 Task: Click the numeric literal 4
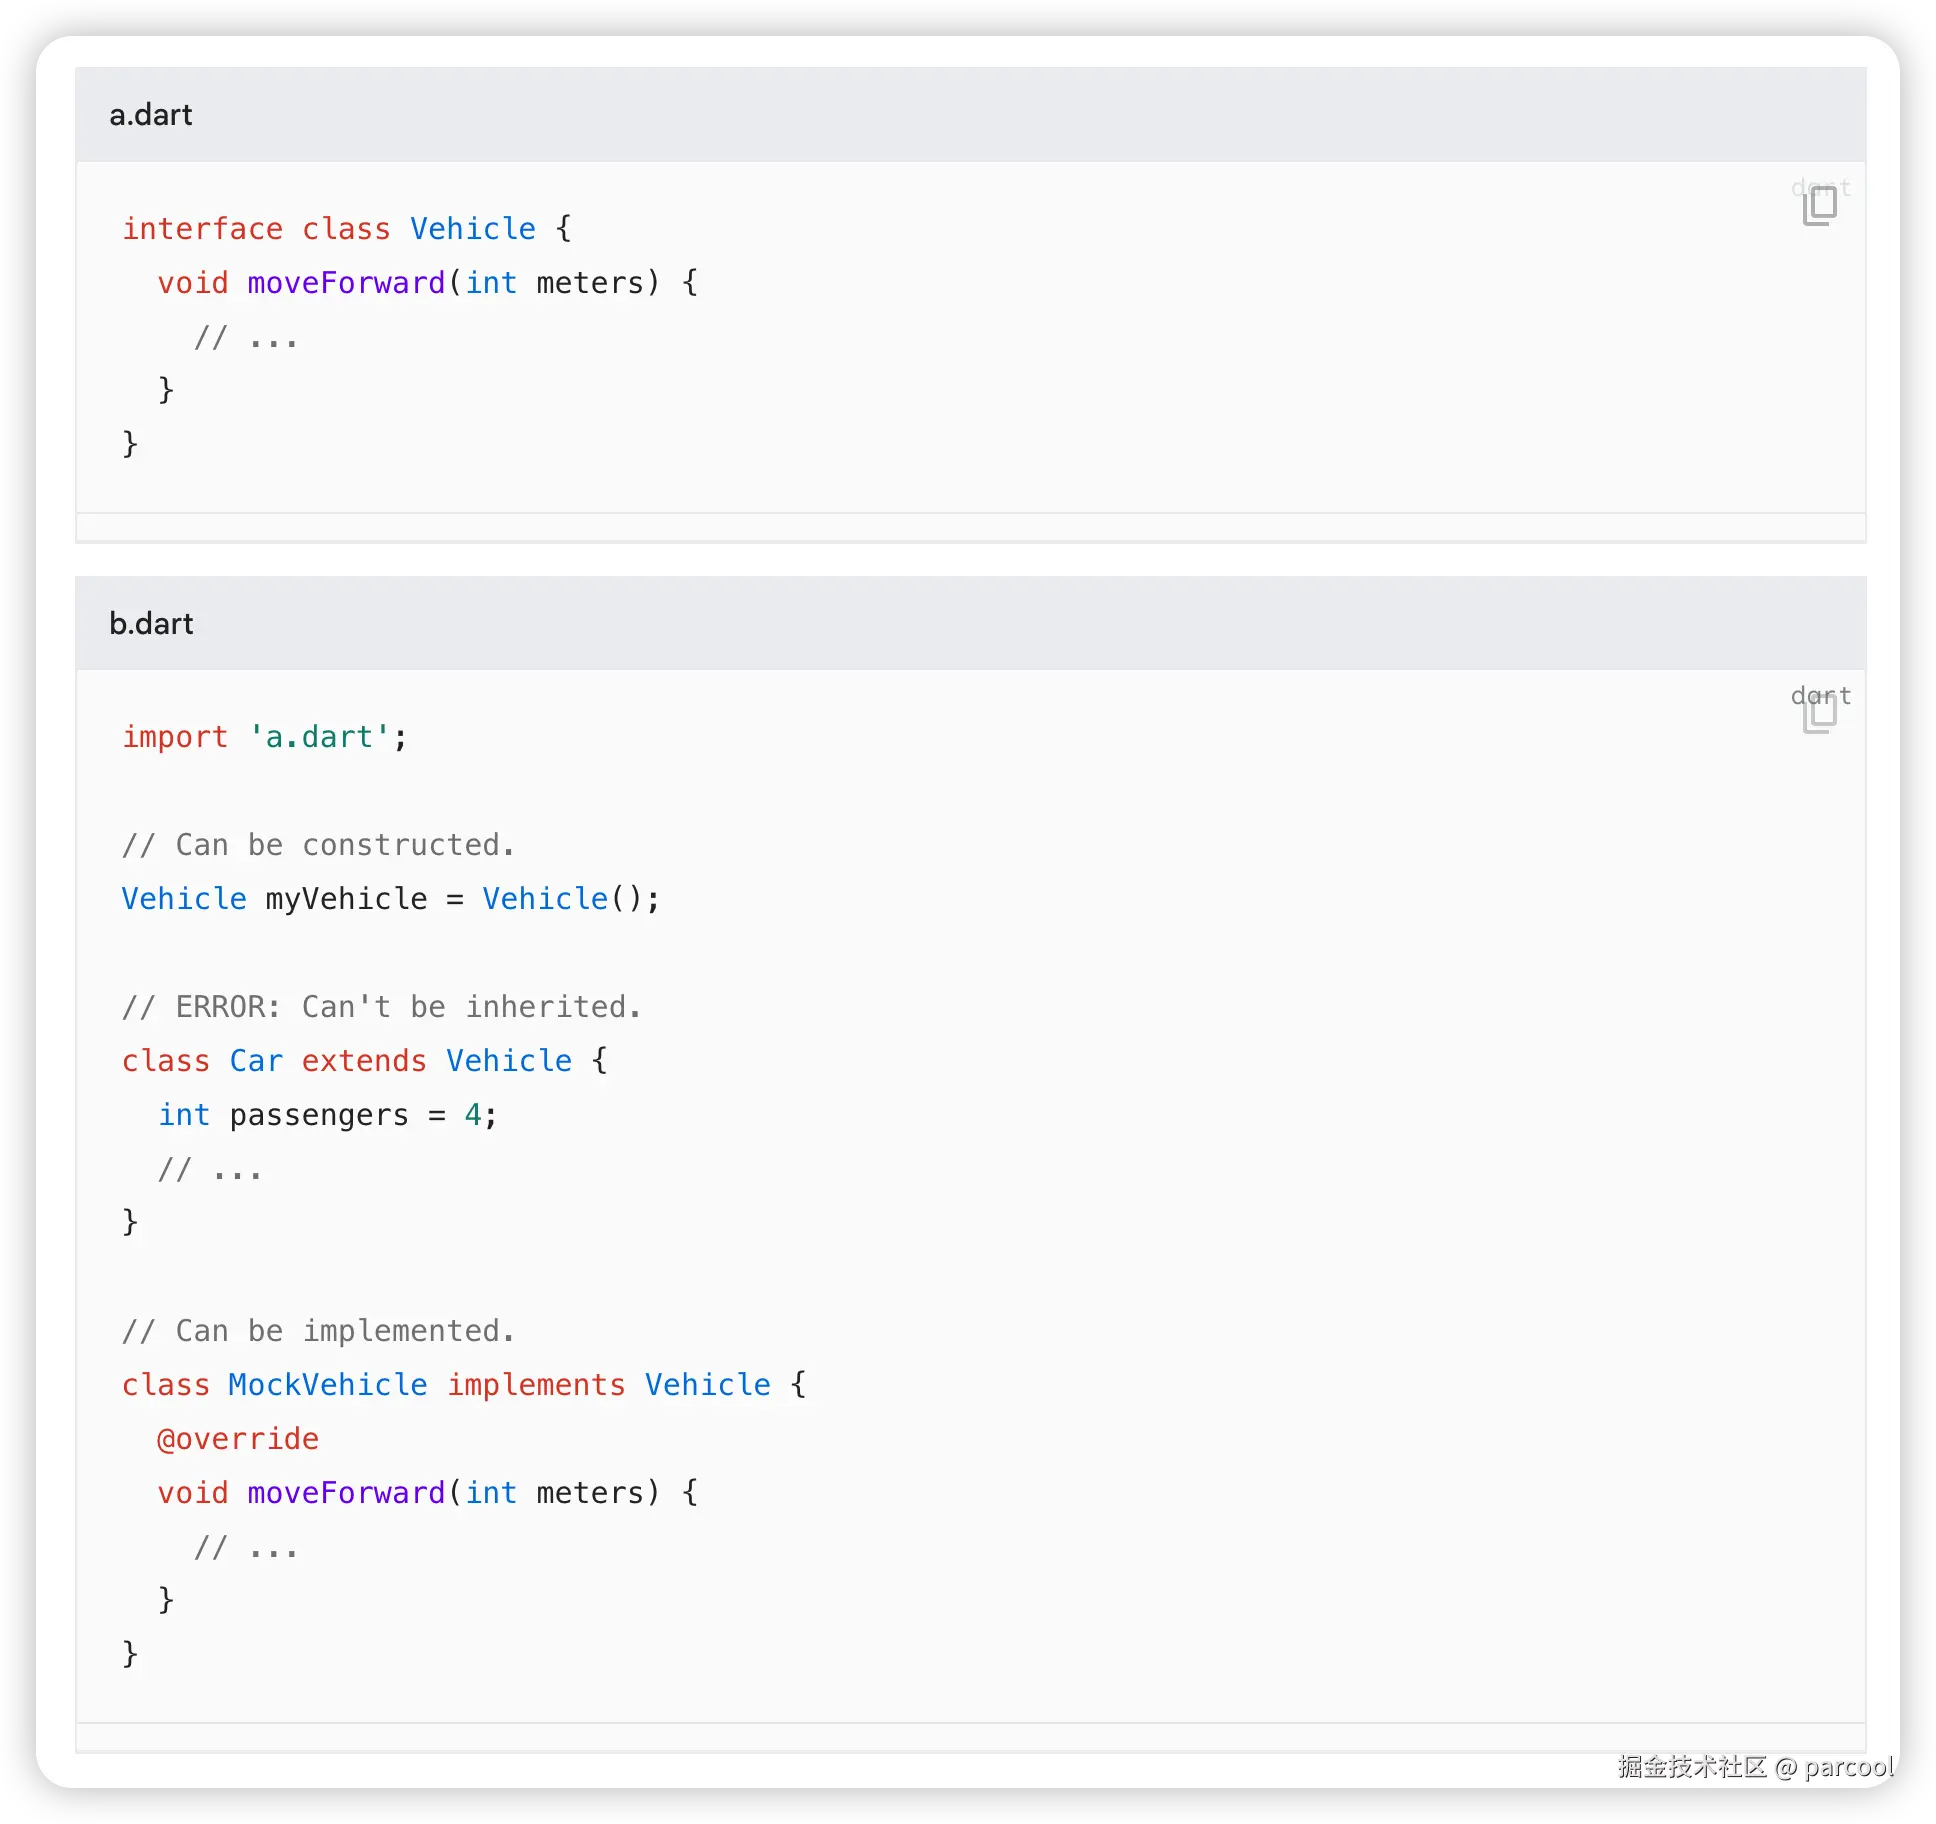473,1115
